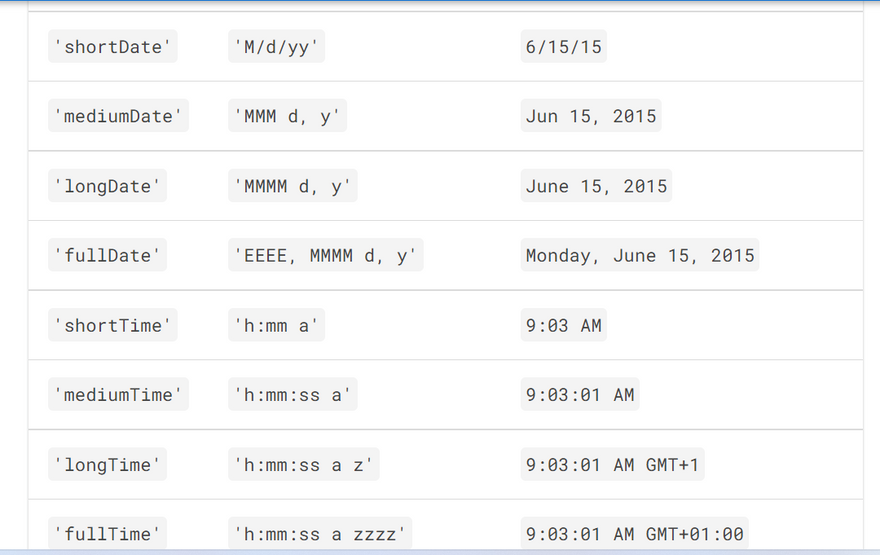
Task: Click the 'mediumDate' option name
Action: click(118, 116)
